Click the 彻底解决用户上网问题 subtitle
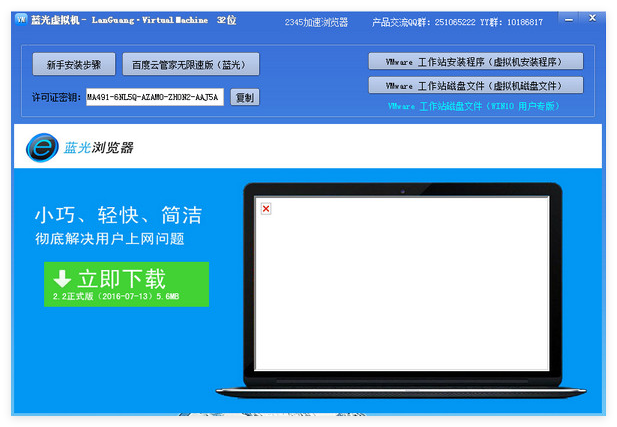The image size is (617, 427). point(110,239)
